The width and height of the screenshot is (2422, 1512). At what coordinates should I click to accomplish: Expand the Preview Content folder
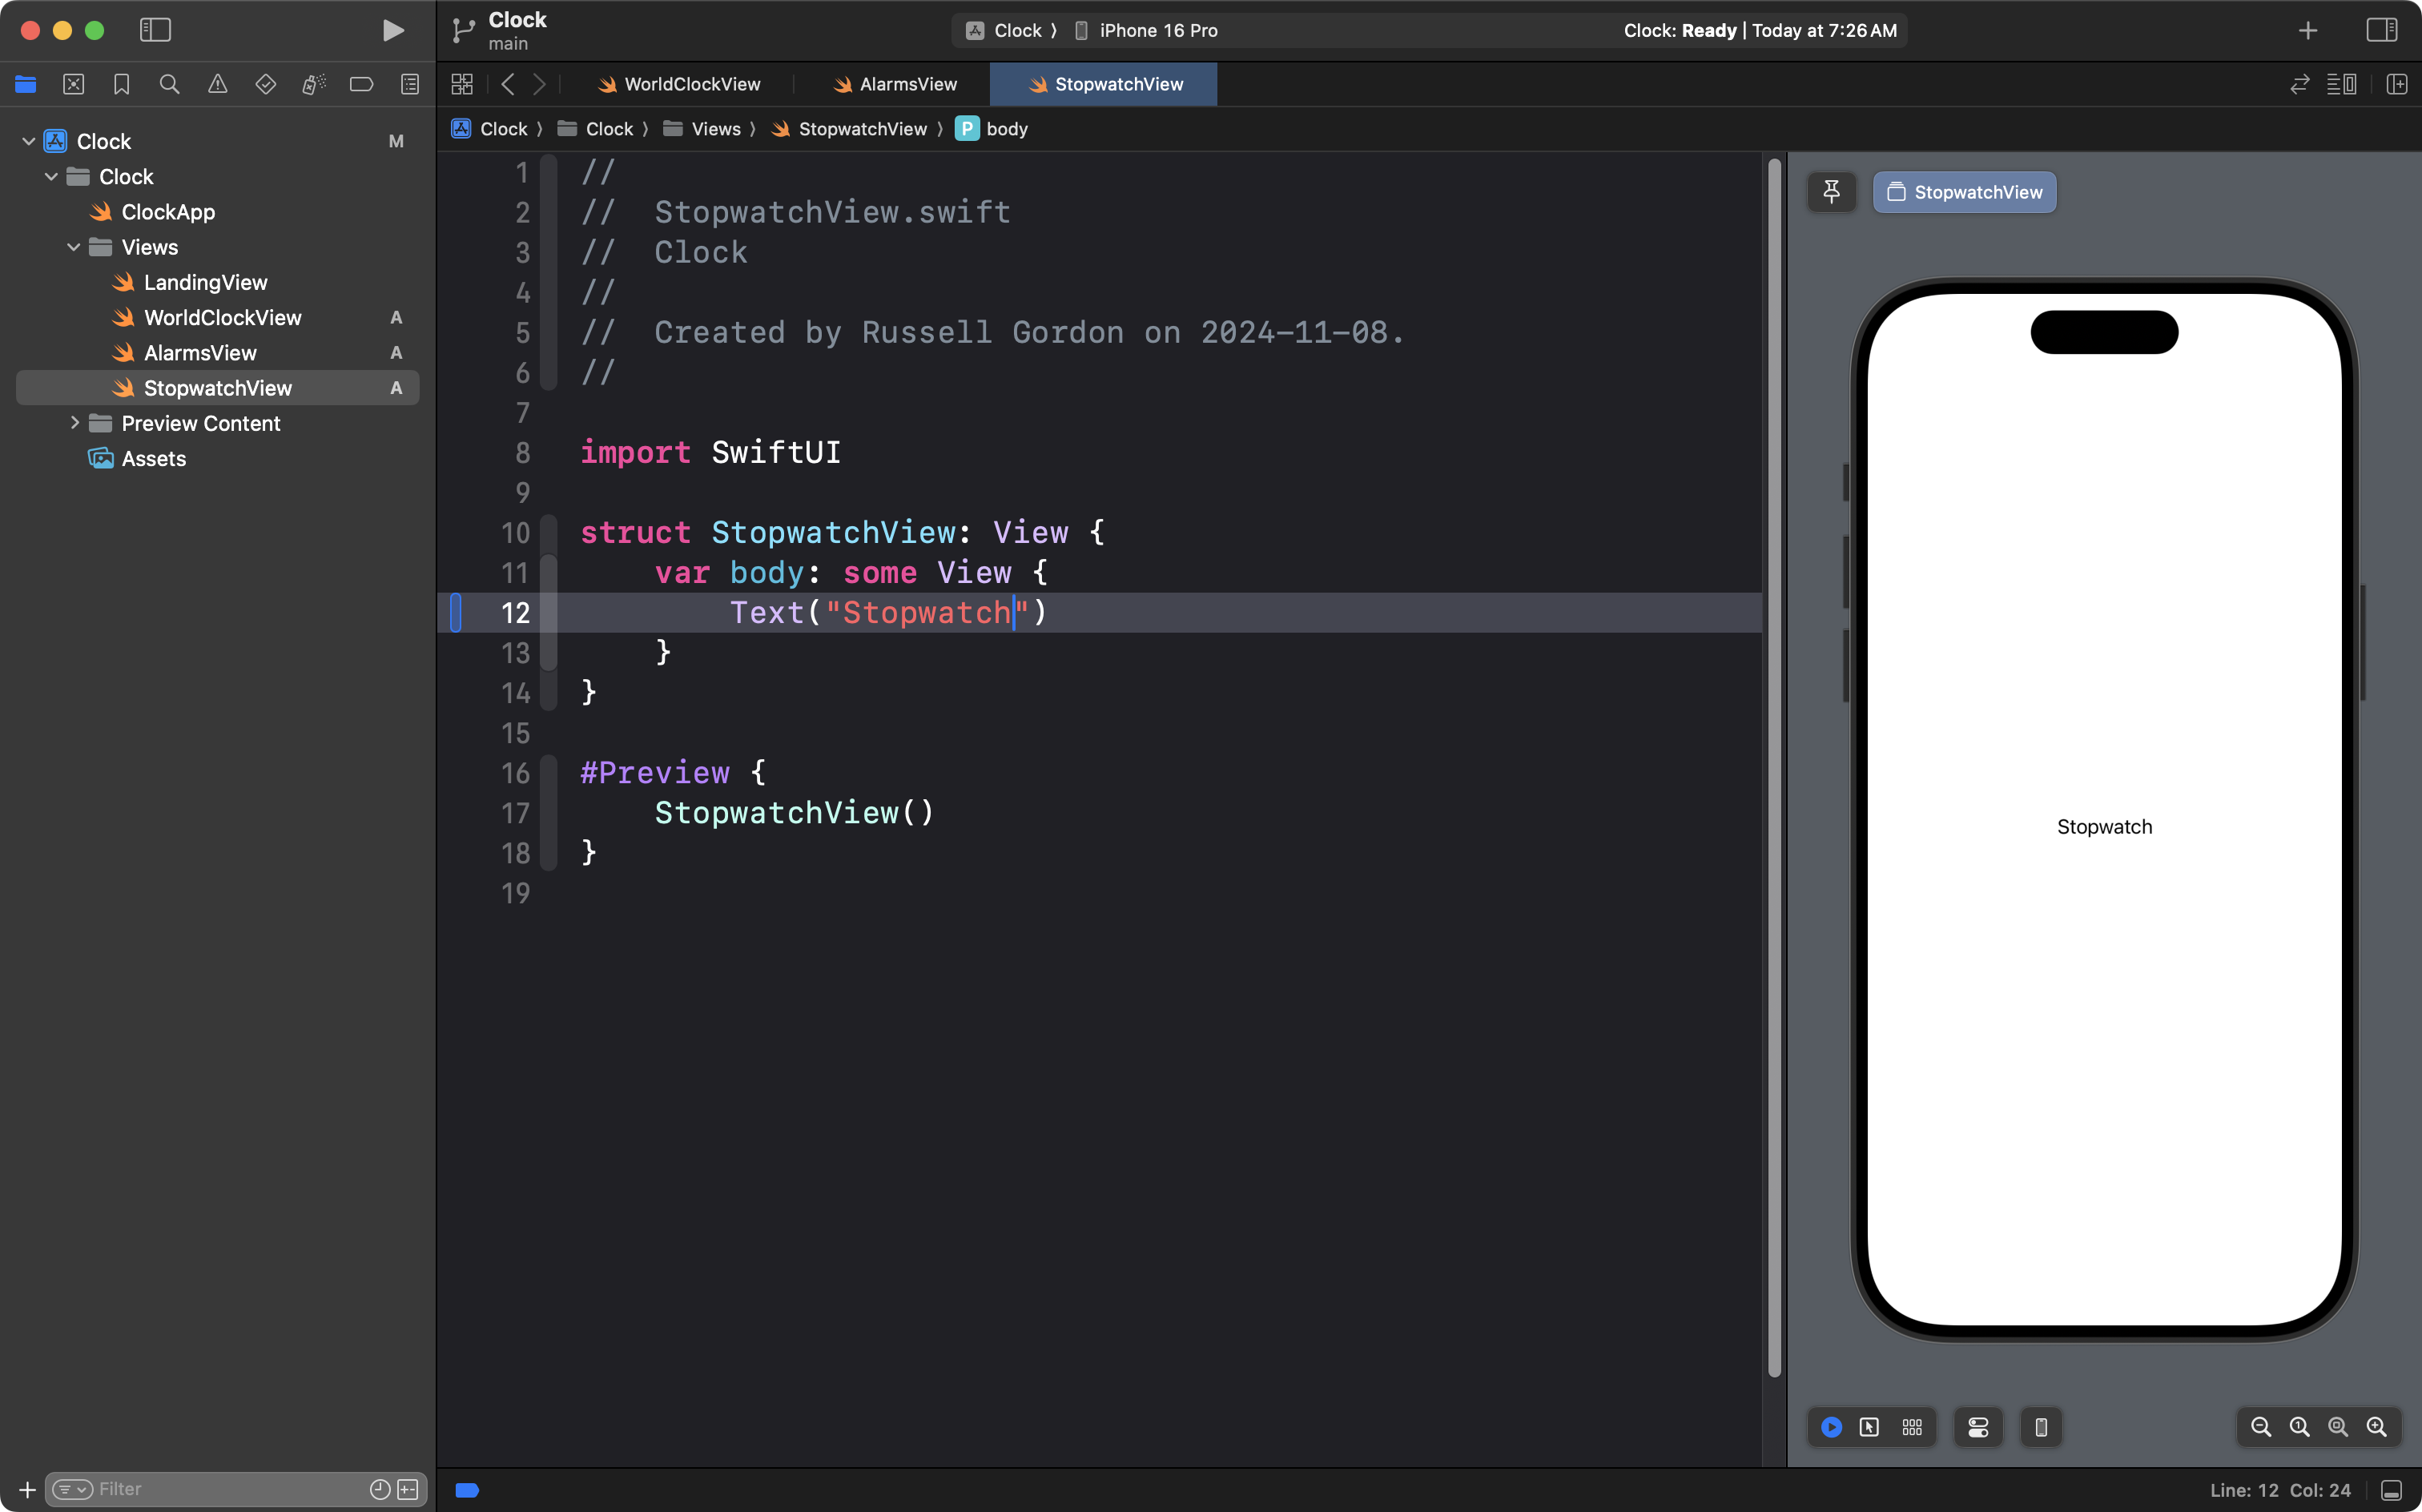[74, 423]
